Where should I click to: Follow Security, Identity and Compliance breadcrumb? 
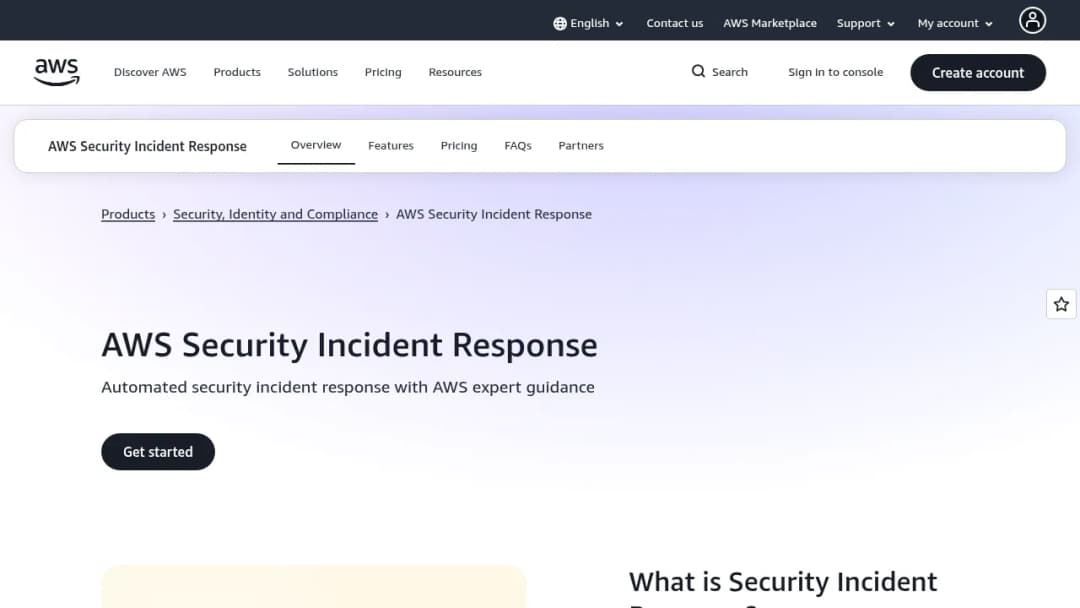click(276, 214)
